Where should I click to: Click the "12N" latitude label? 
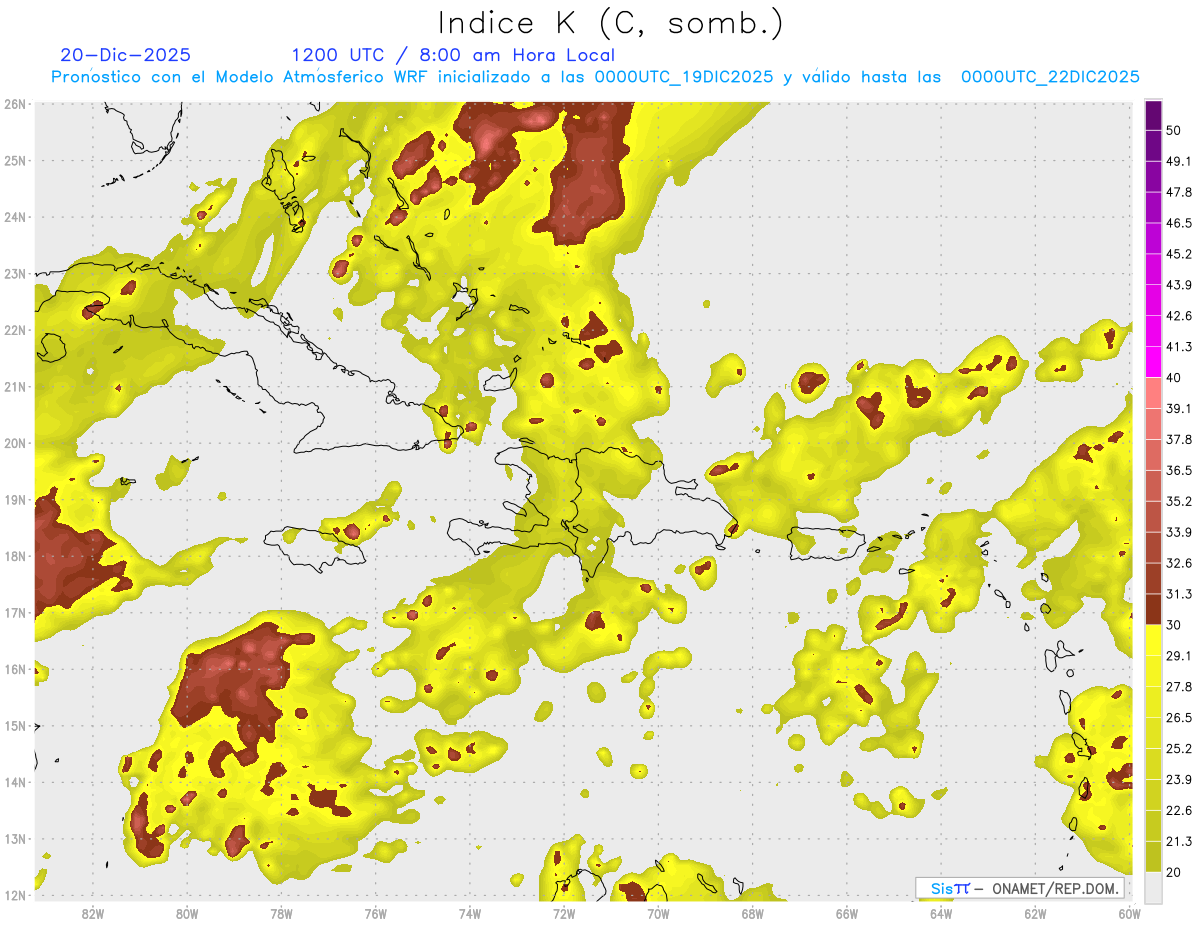(x=15, y=895)
